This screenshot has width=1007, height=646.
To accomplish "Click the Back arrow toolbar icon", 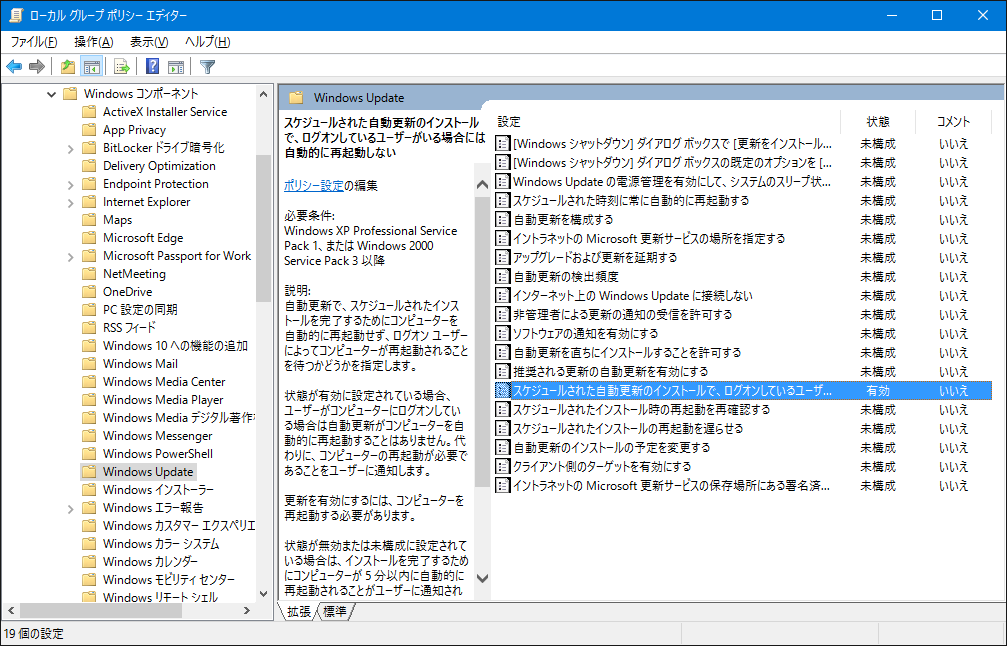I will click(14, 66).
